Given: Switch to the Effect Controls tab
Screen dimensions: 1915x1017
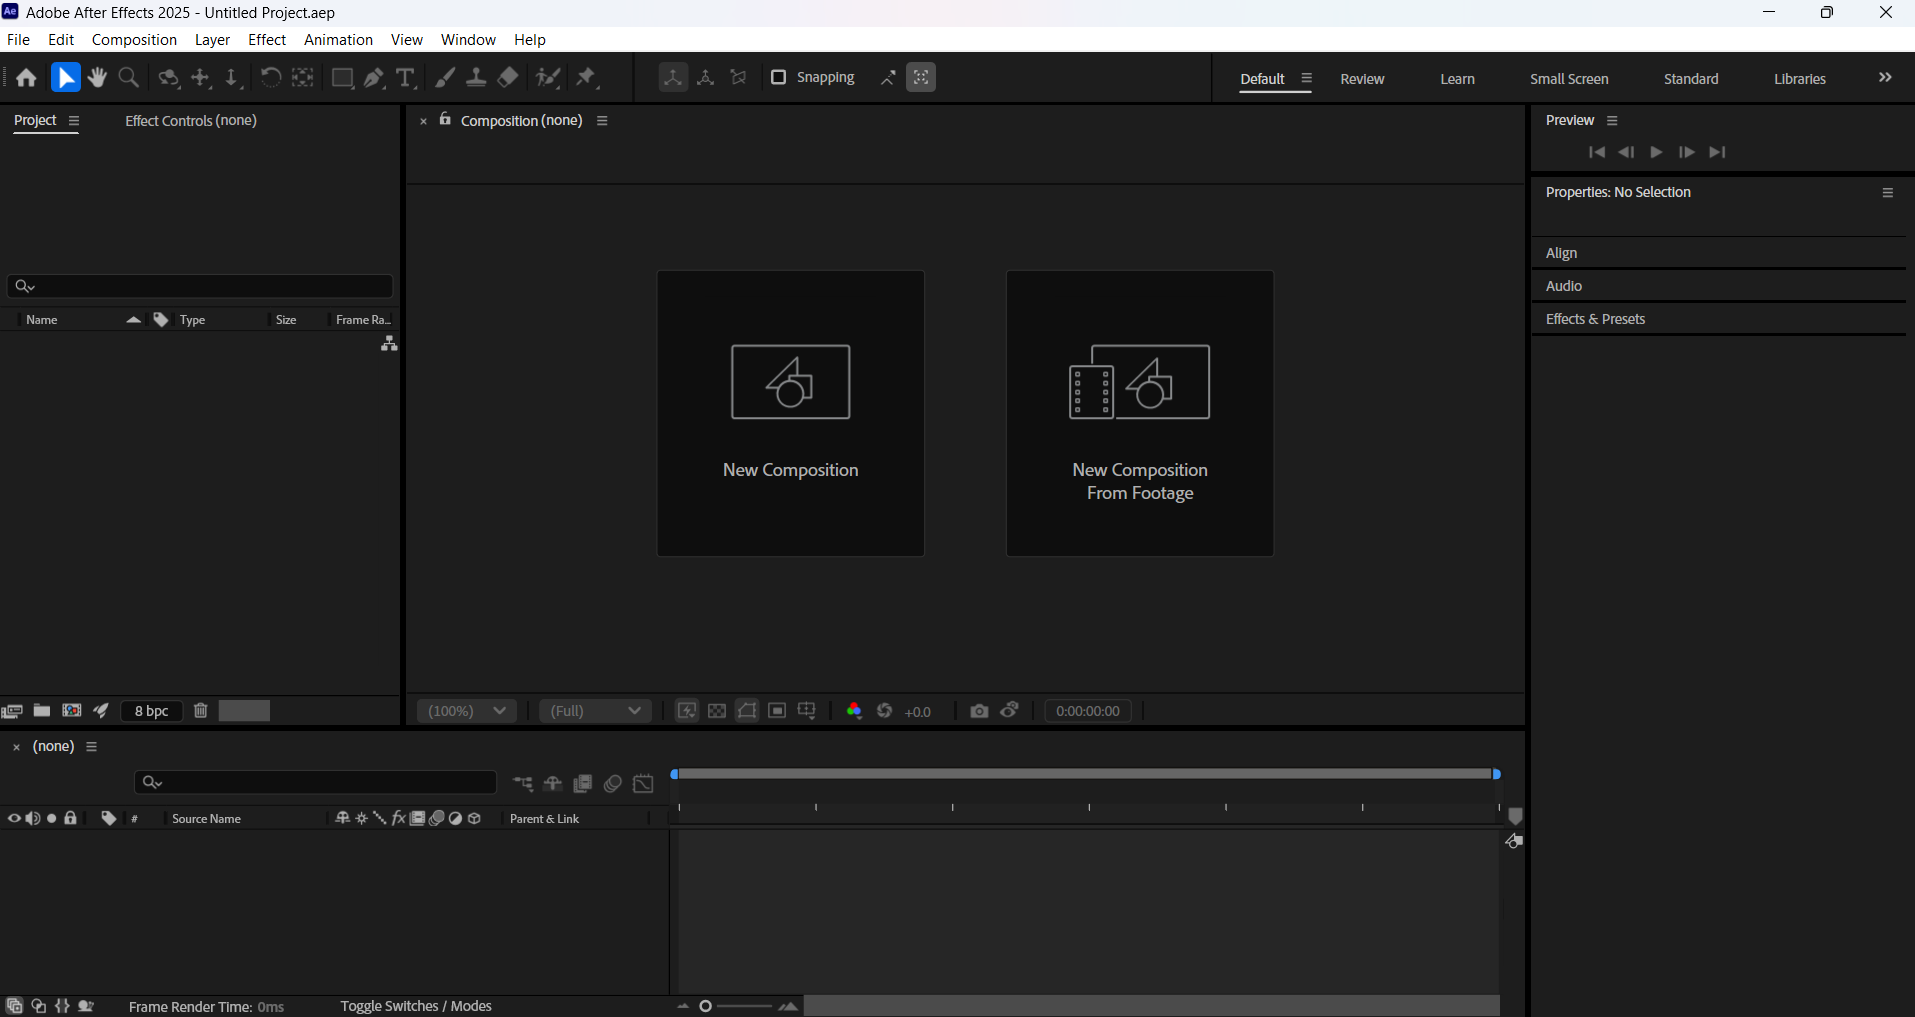Looking at the screenshot, I should click(x=189, y=120).
